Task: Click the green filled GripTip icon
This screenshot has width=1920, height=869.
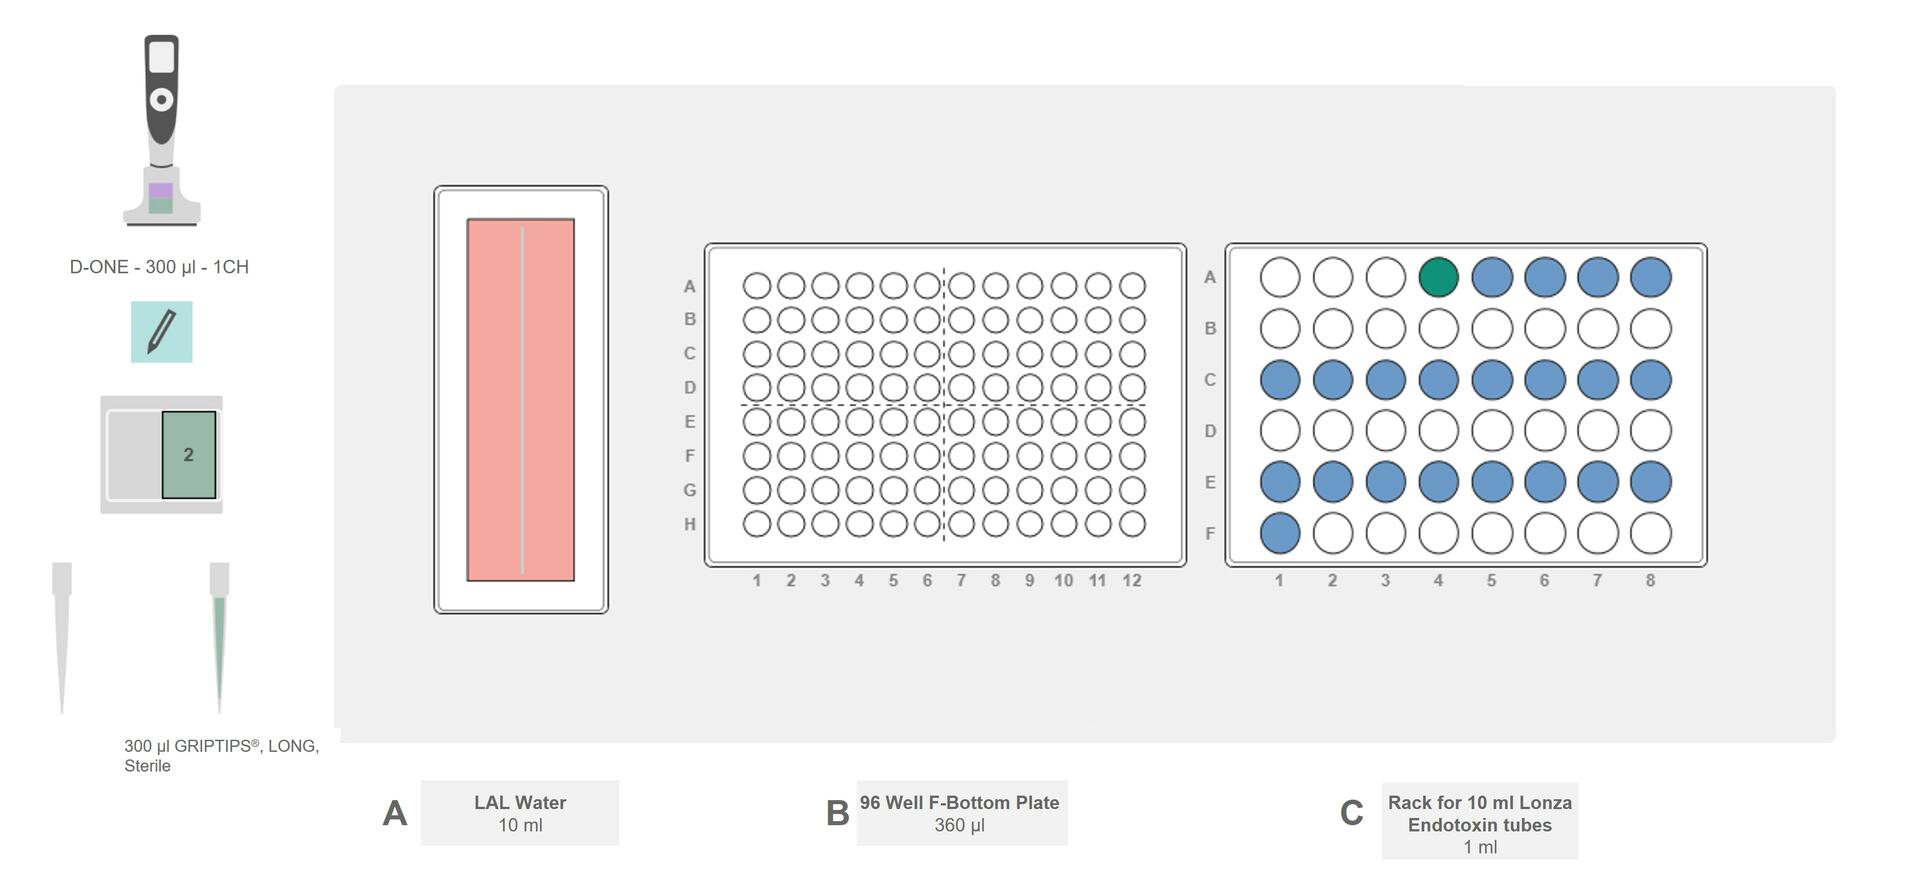Action: [x=219, y=638]
